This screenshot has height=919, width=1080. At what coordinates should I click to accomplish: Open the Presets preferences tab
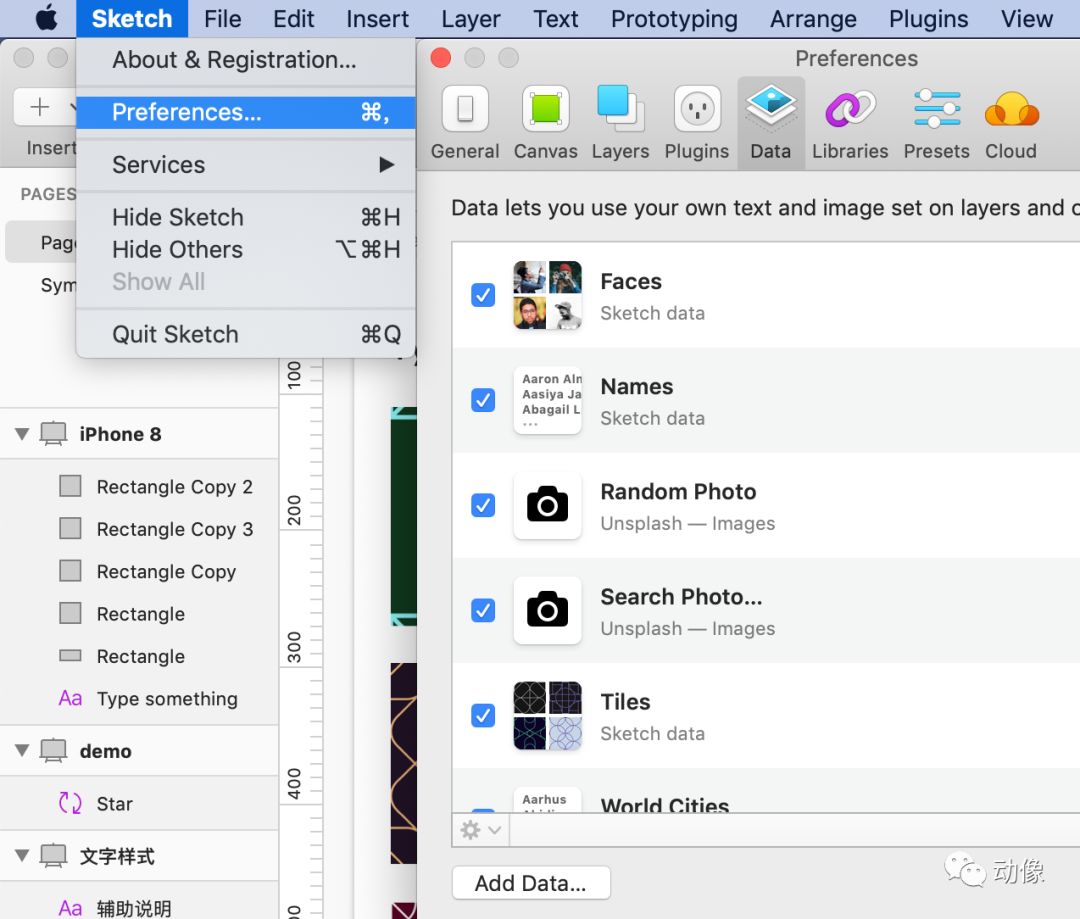[x=936, y=123]
